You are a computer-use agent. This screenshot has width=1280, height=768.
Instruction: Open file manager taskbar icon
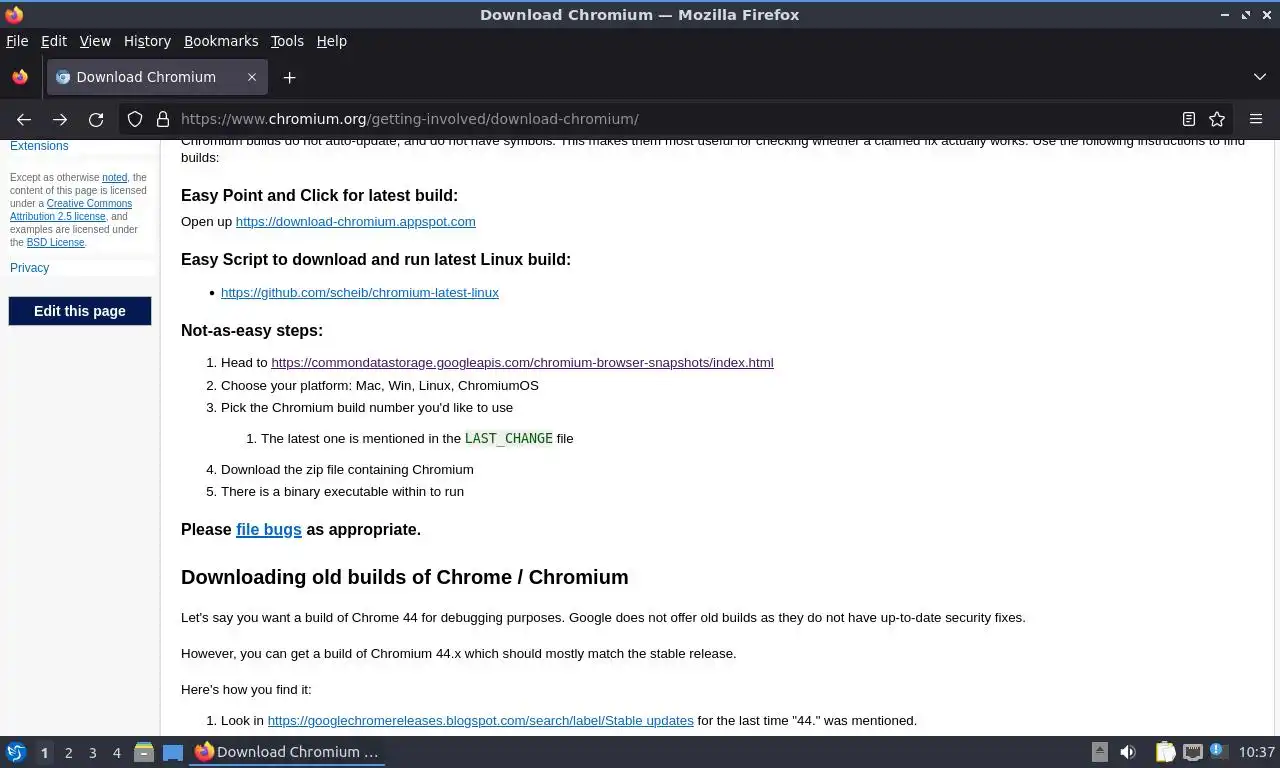pyautogui.click(x=144, y=752)
